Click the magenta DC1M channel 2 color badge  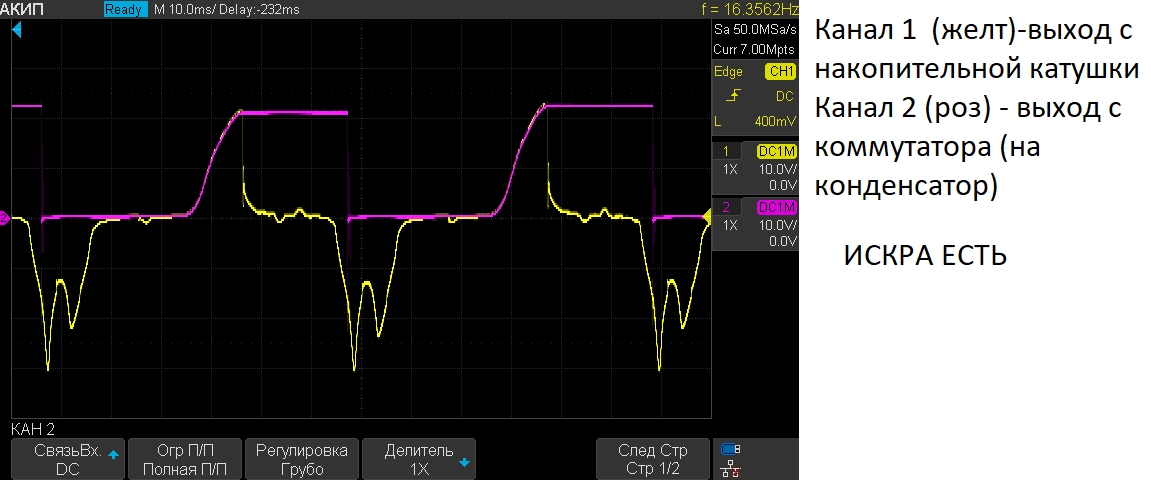776,207
